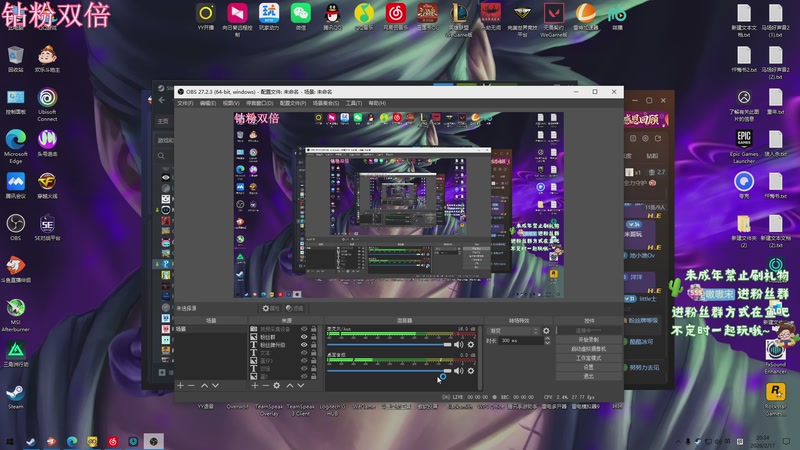The height and width of the screenshot is (450, 800).
Task: Open the 工具(T) menu
Action: tap(354, 103)
